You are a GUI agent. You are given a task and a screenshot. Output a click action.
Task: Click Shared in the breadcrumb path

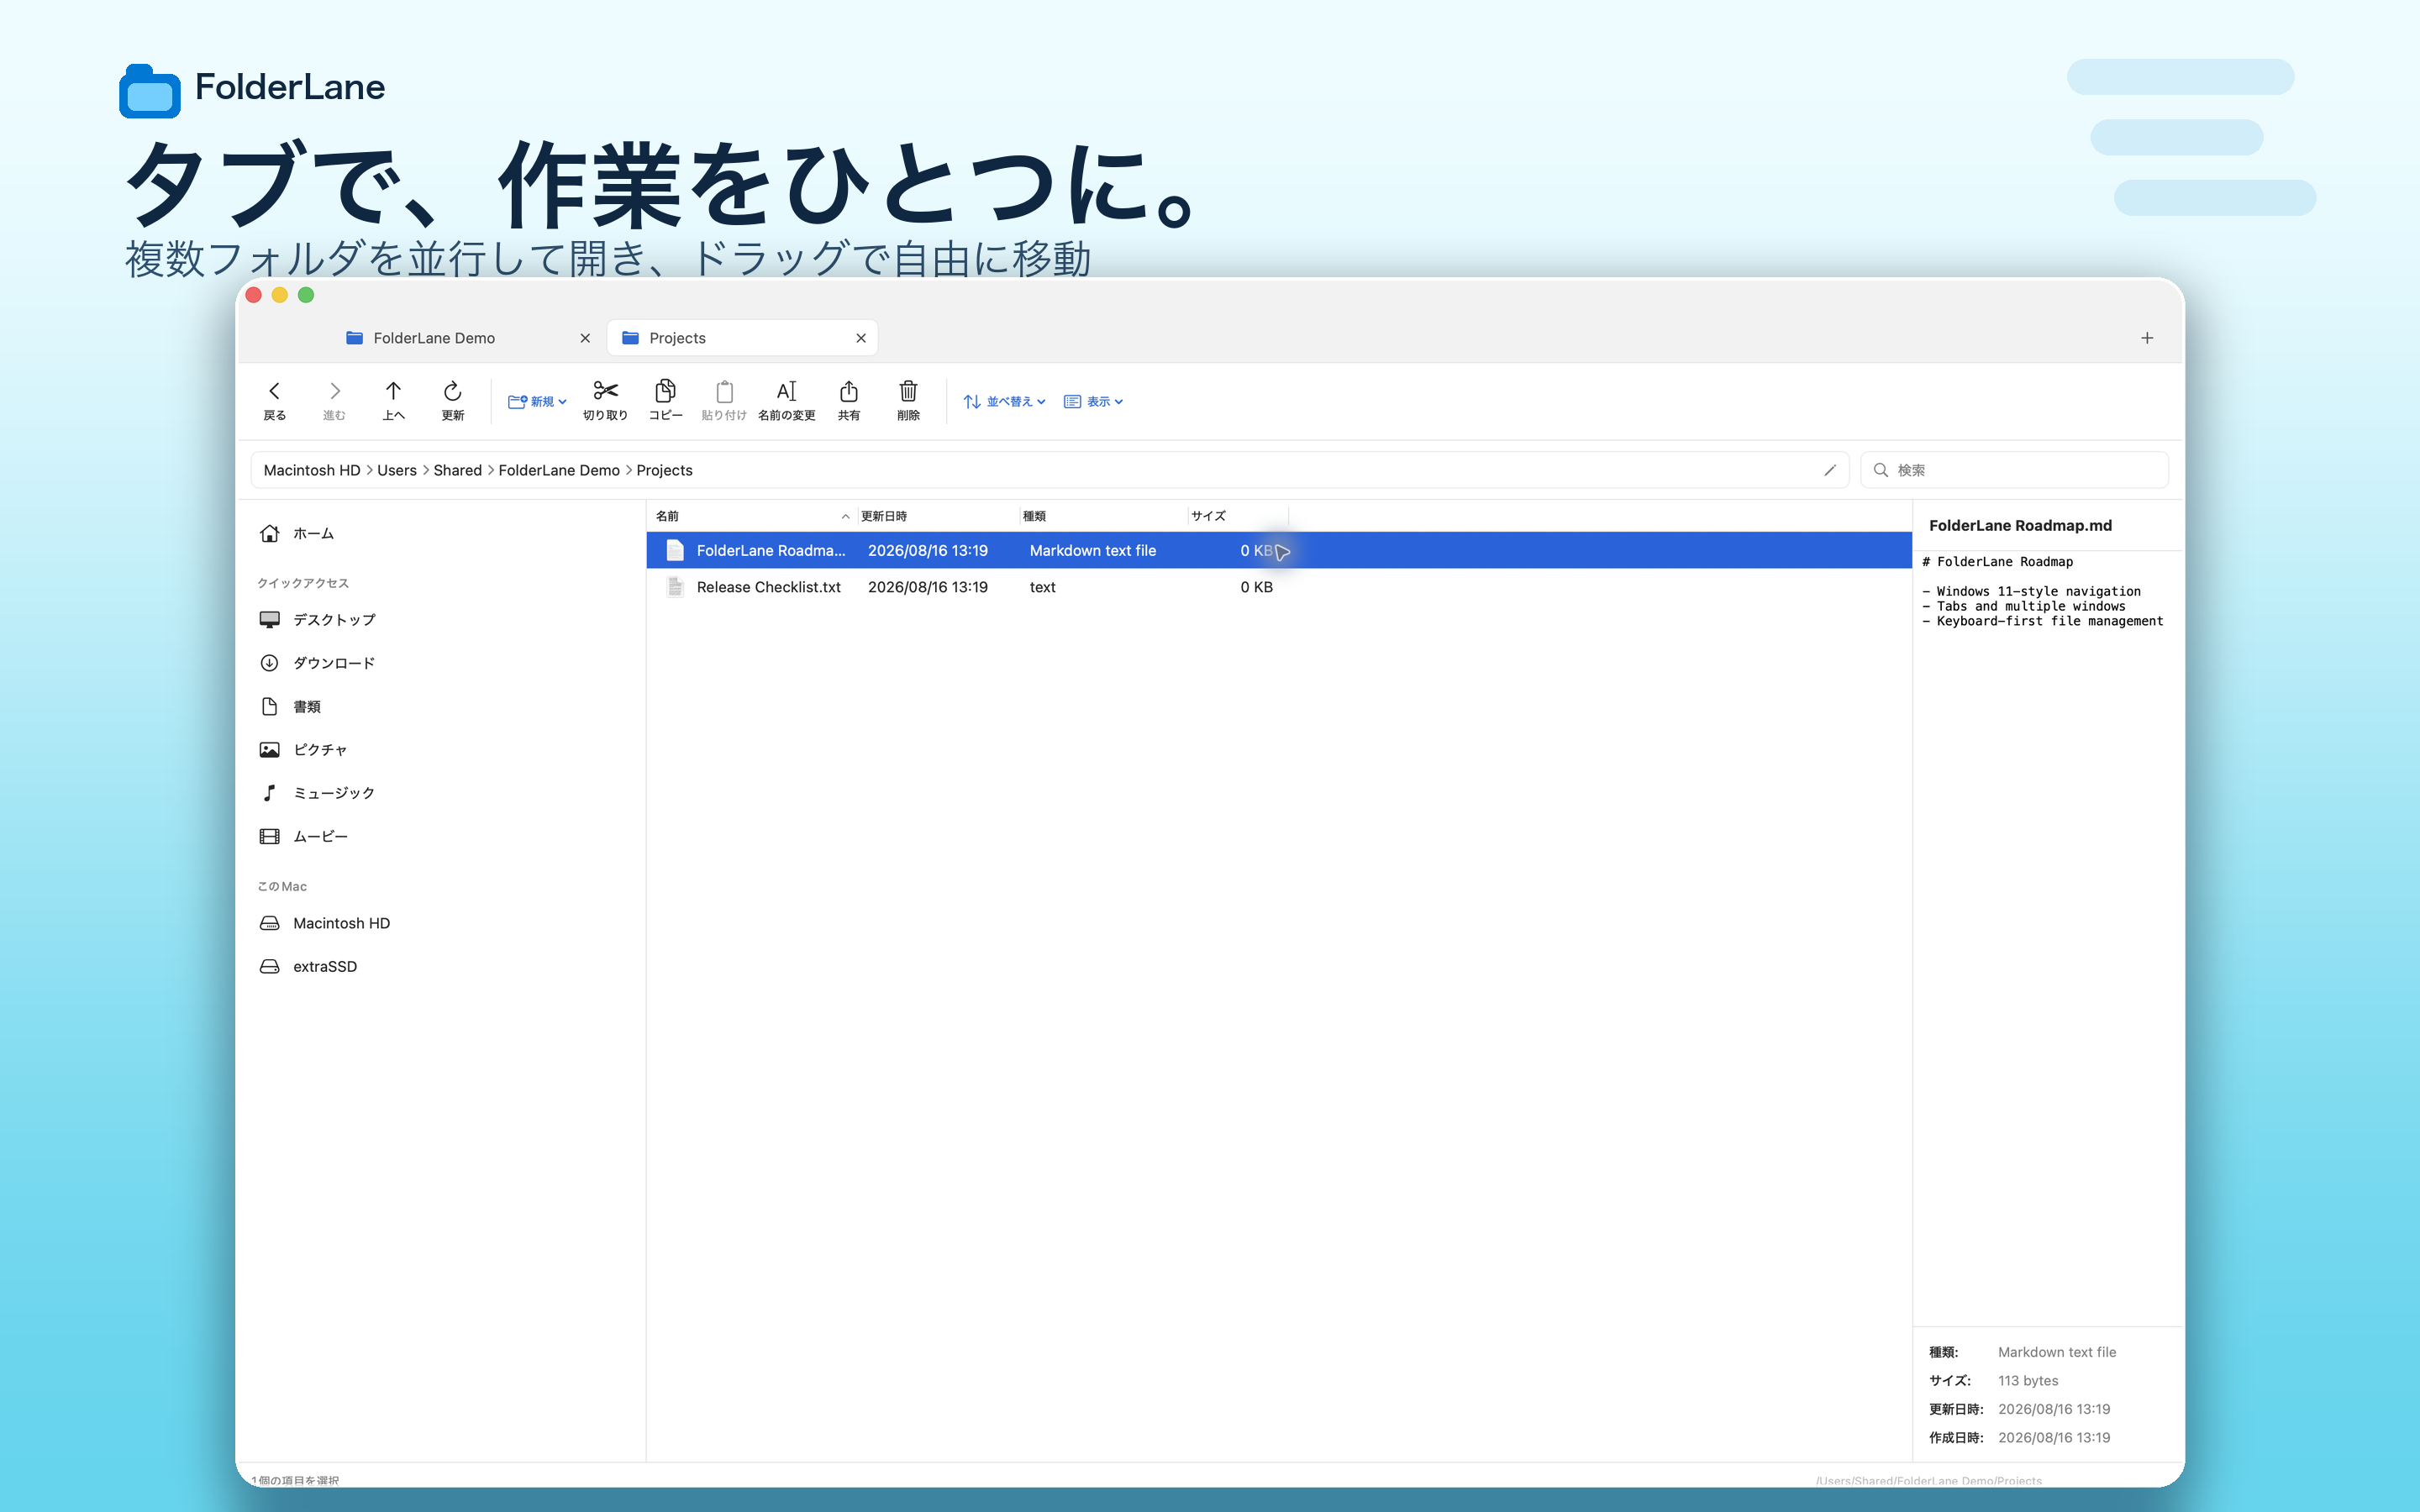[x=458, y=470]
